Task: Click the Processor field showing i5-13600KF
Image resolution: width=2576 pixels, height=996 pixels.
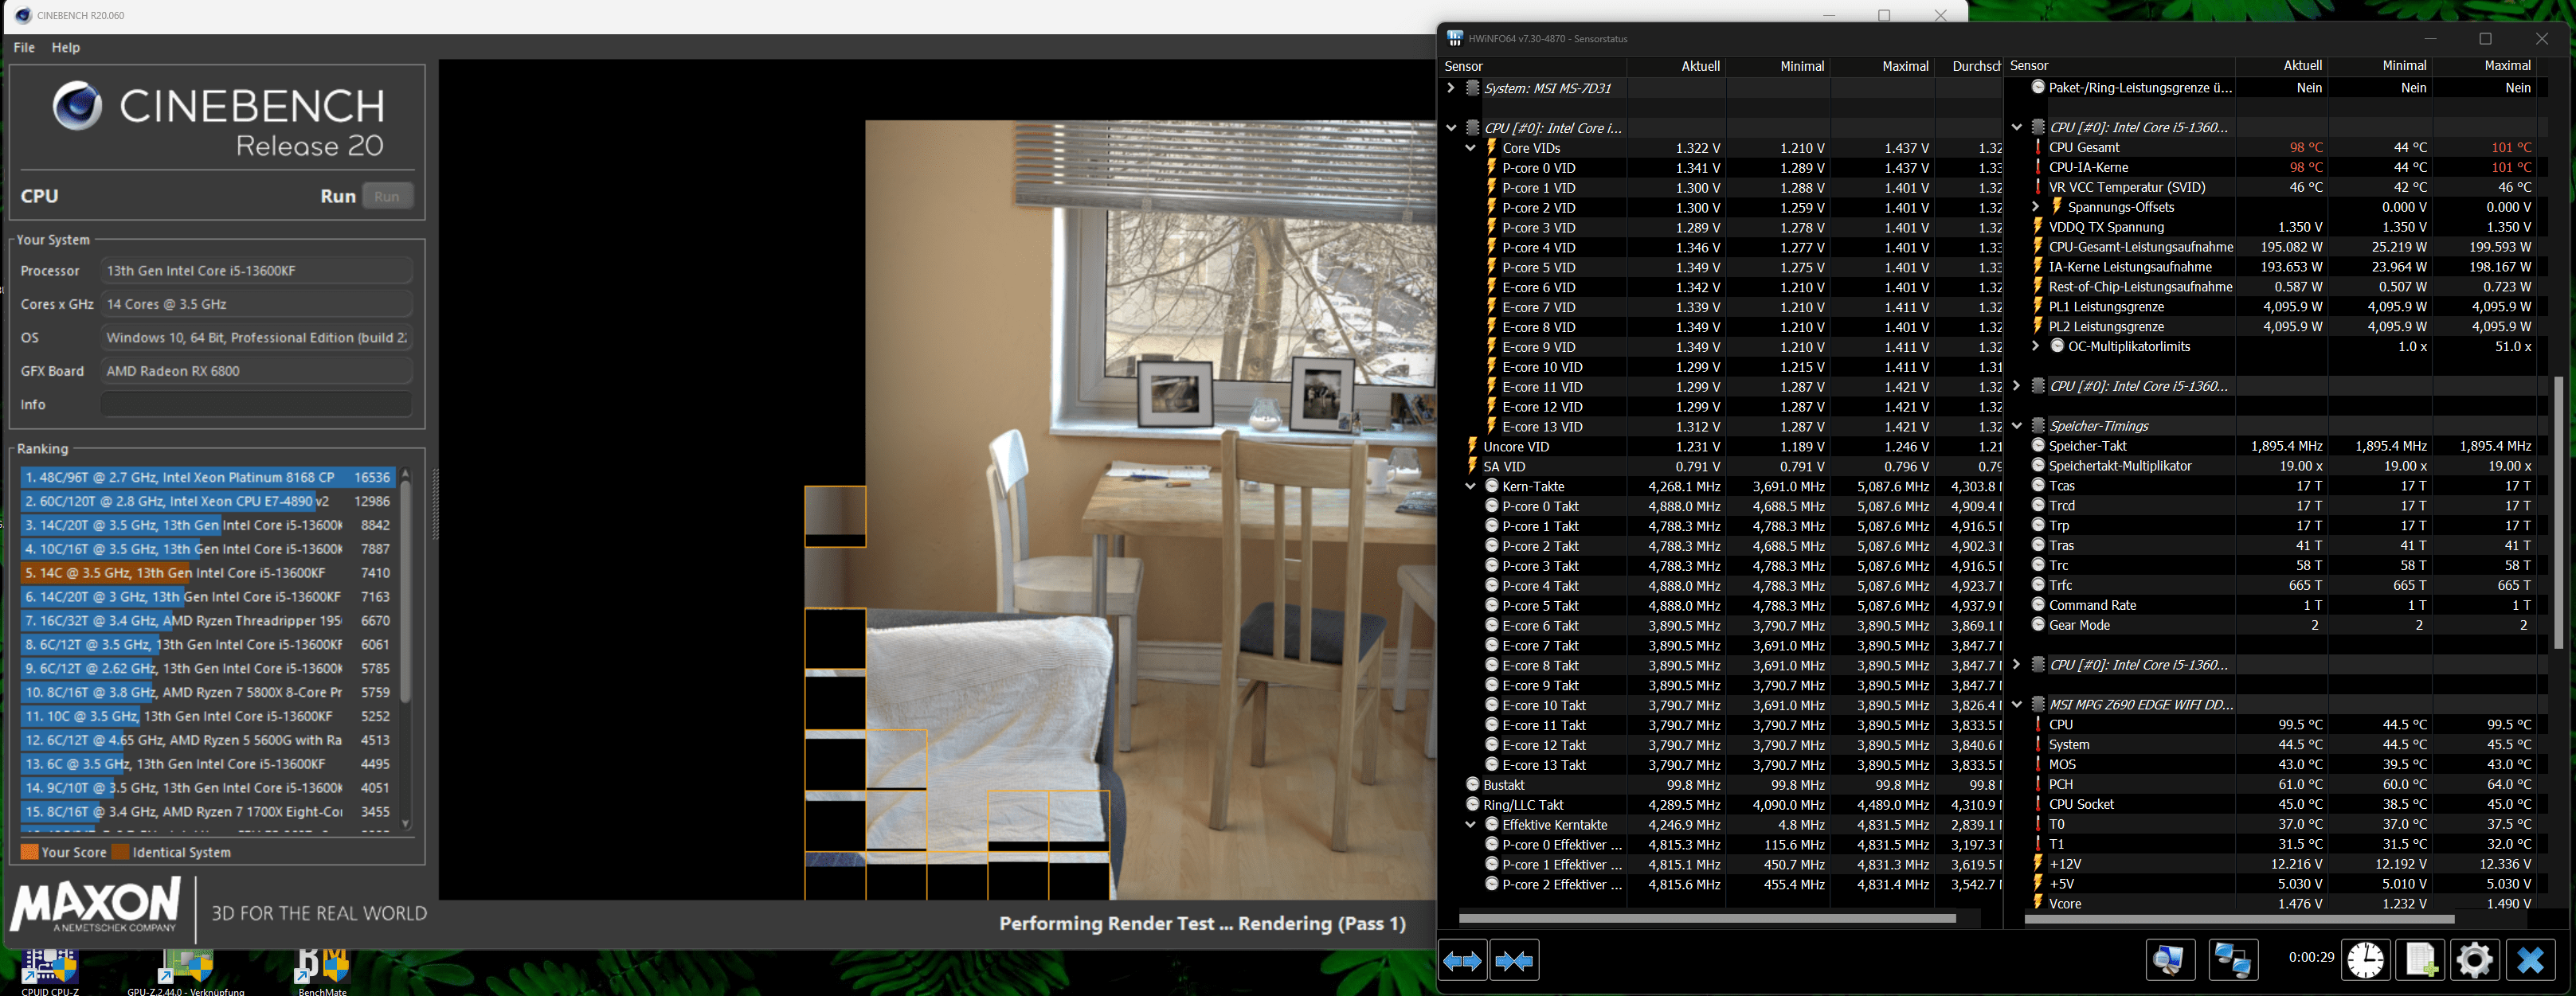Action: click(x=256, y=270)
